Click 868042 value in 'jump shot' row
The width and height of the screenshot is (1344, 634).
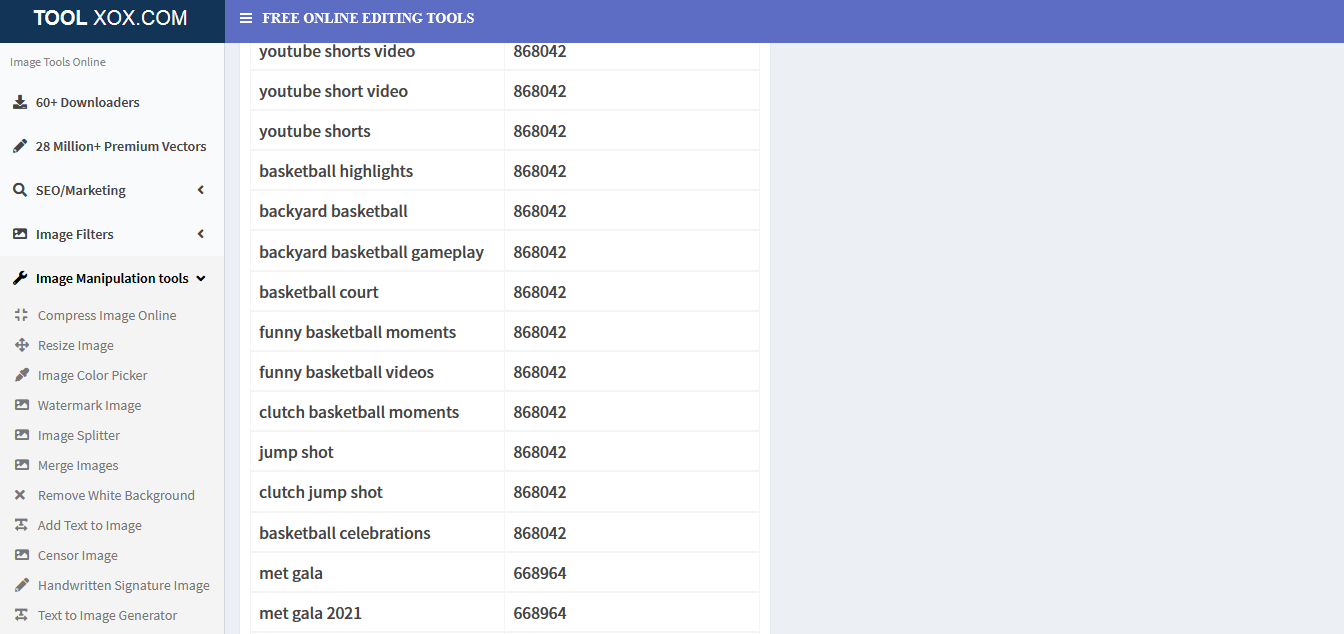coord(540,452)
